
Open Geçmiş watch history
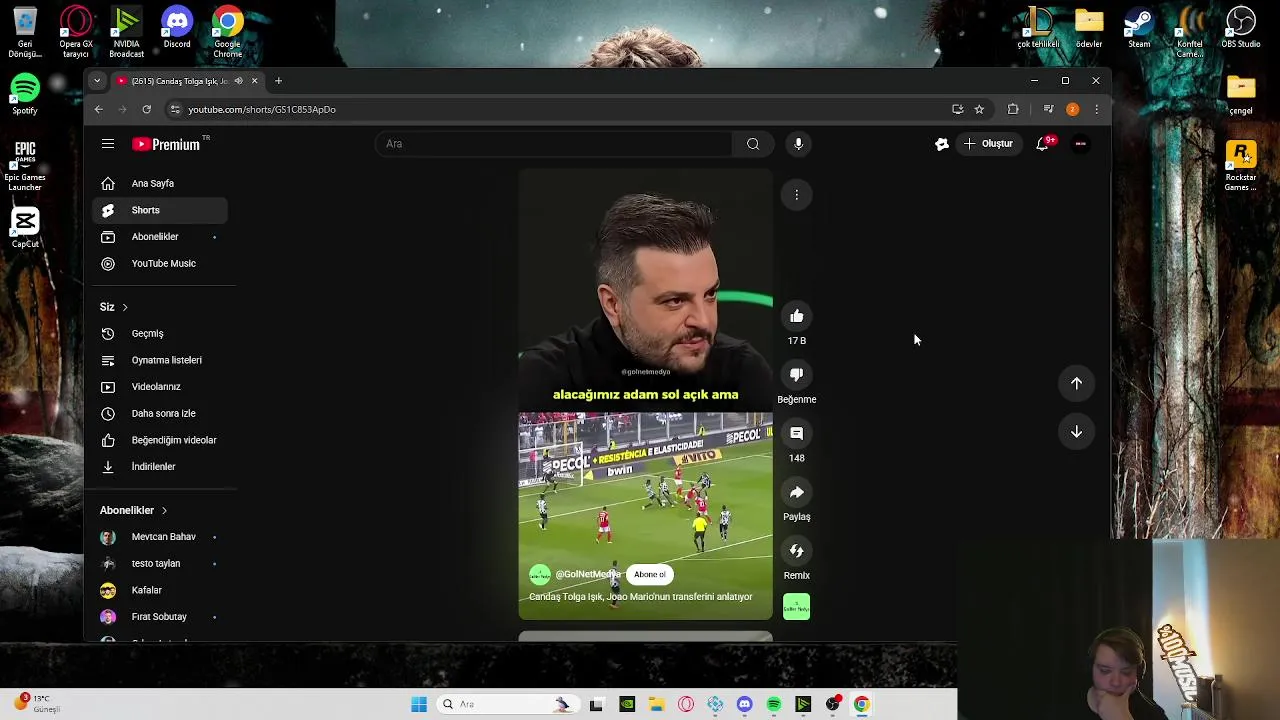coord(160,334)
